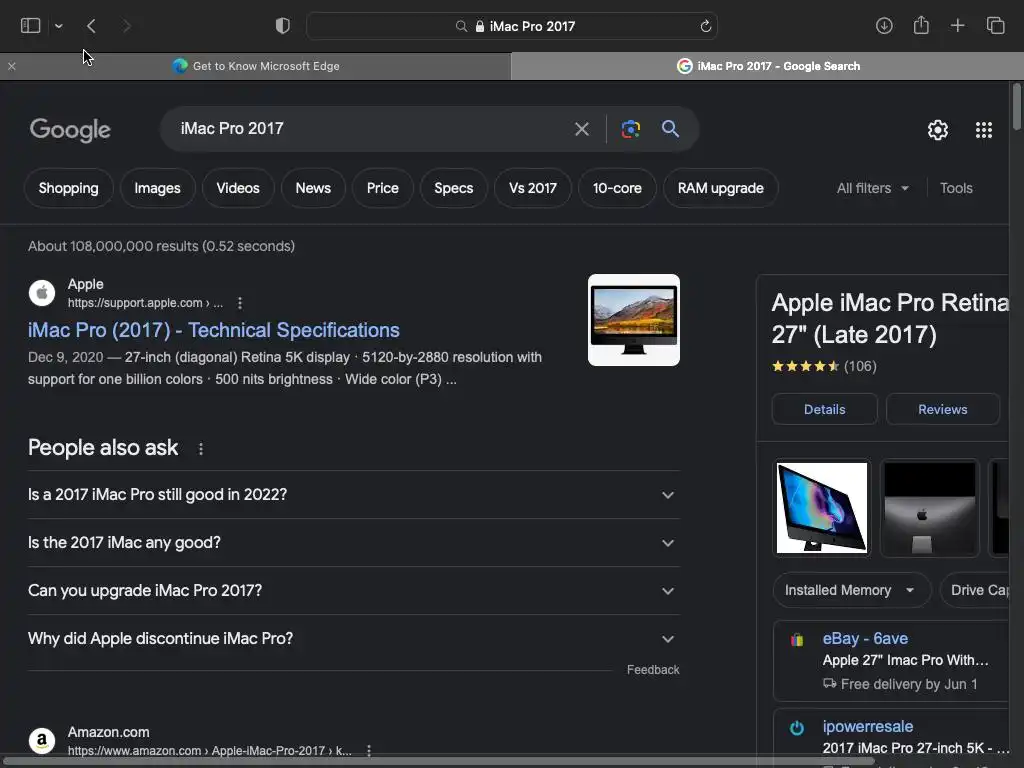Open the Drive Capacity dropdown chip
1024x768 pixels.
(x=975, y=590)
